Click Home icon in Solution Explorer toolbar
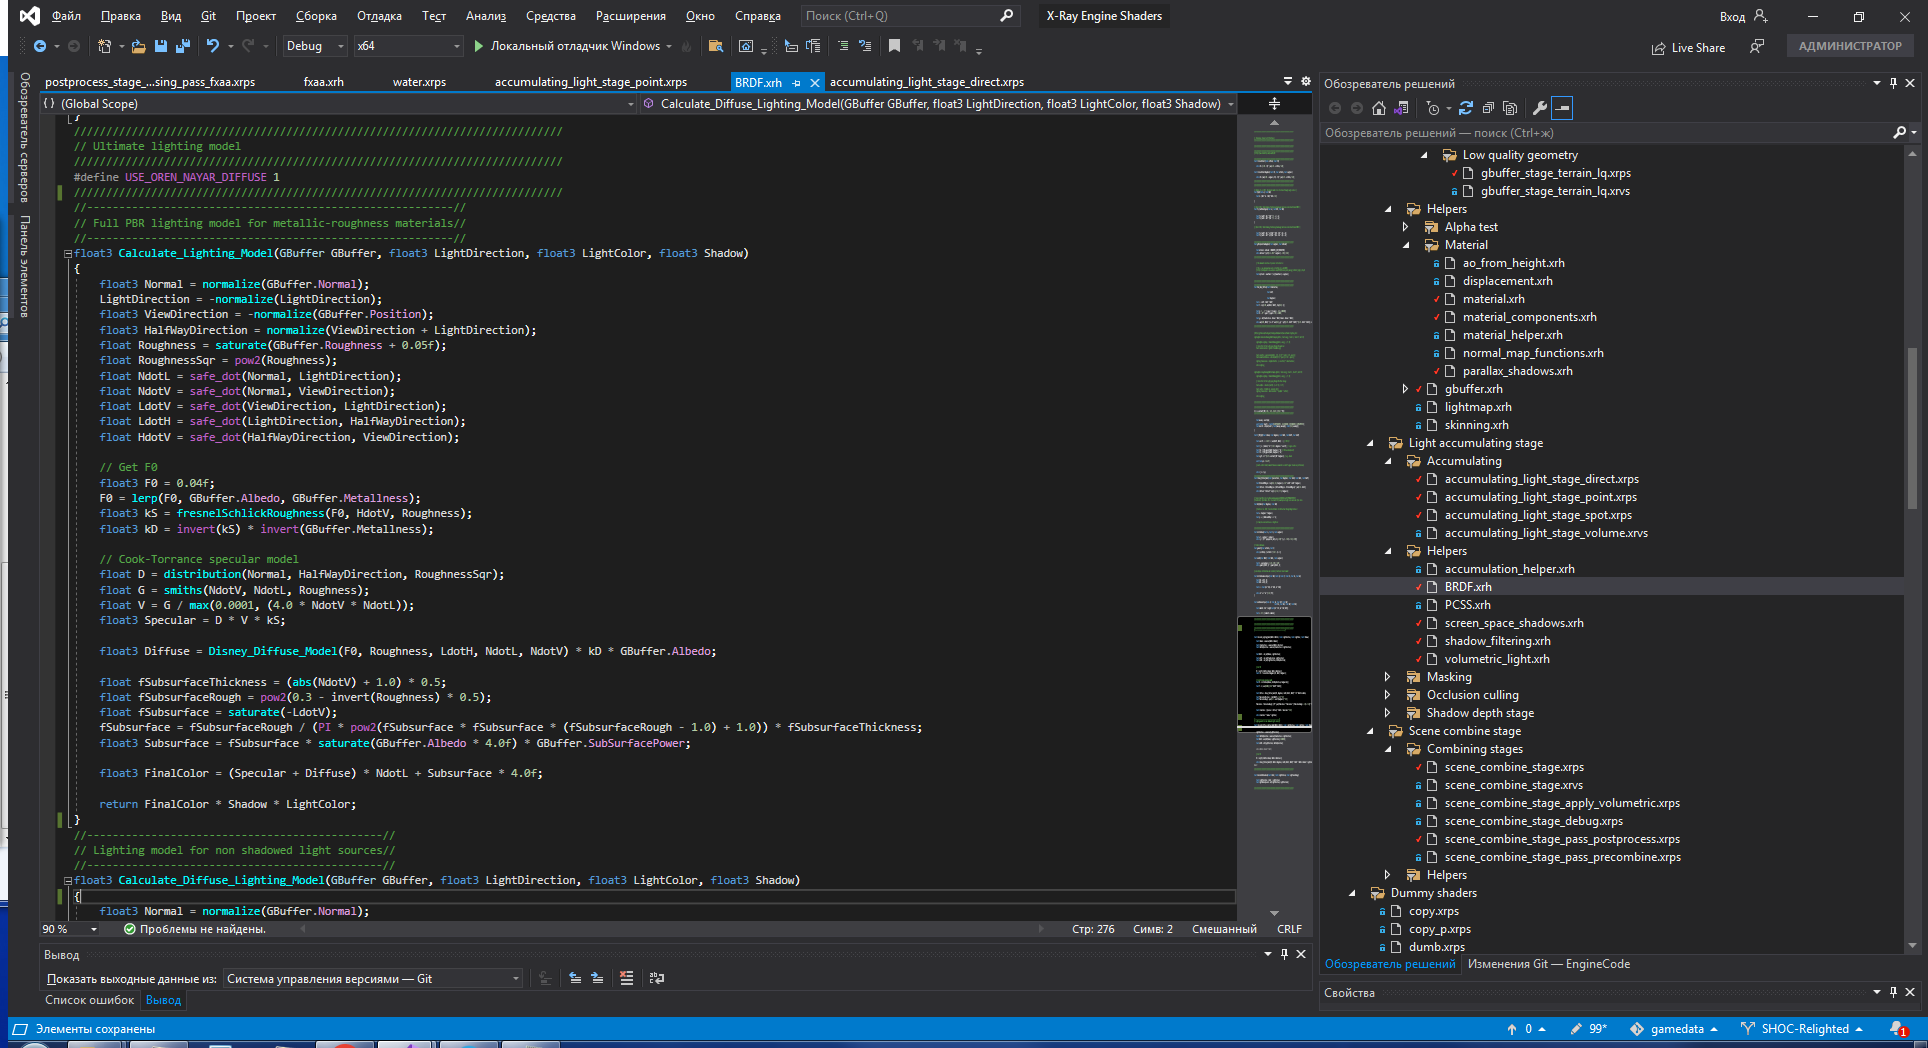 [1379, 108]
